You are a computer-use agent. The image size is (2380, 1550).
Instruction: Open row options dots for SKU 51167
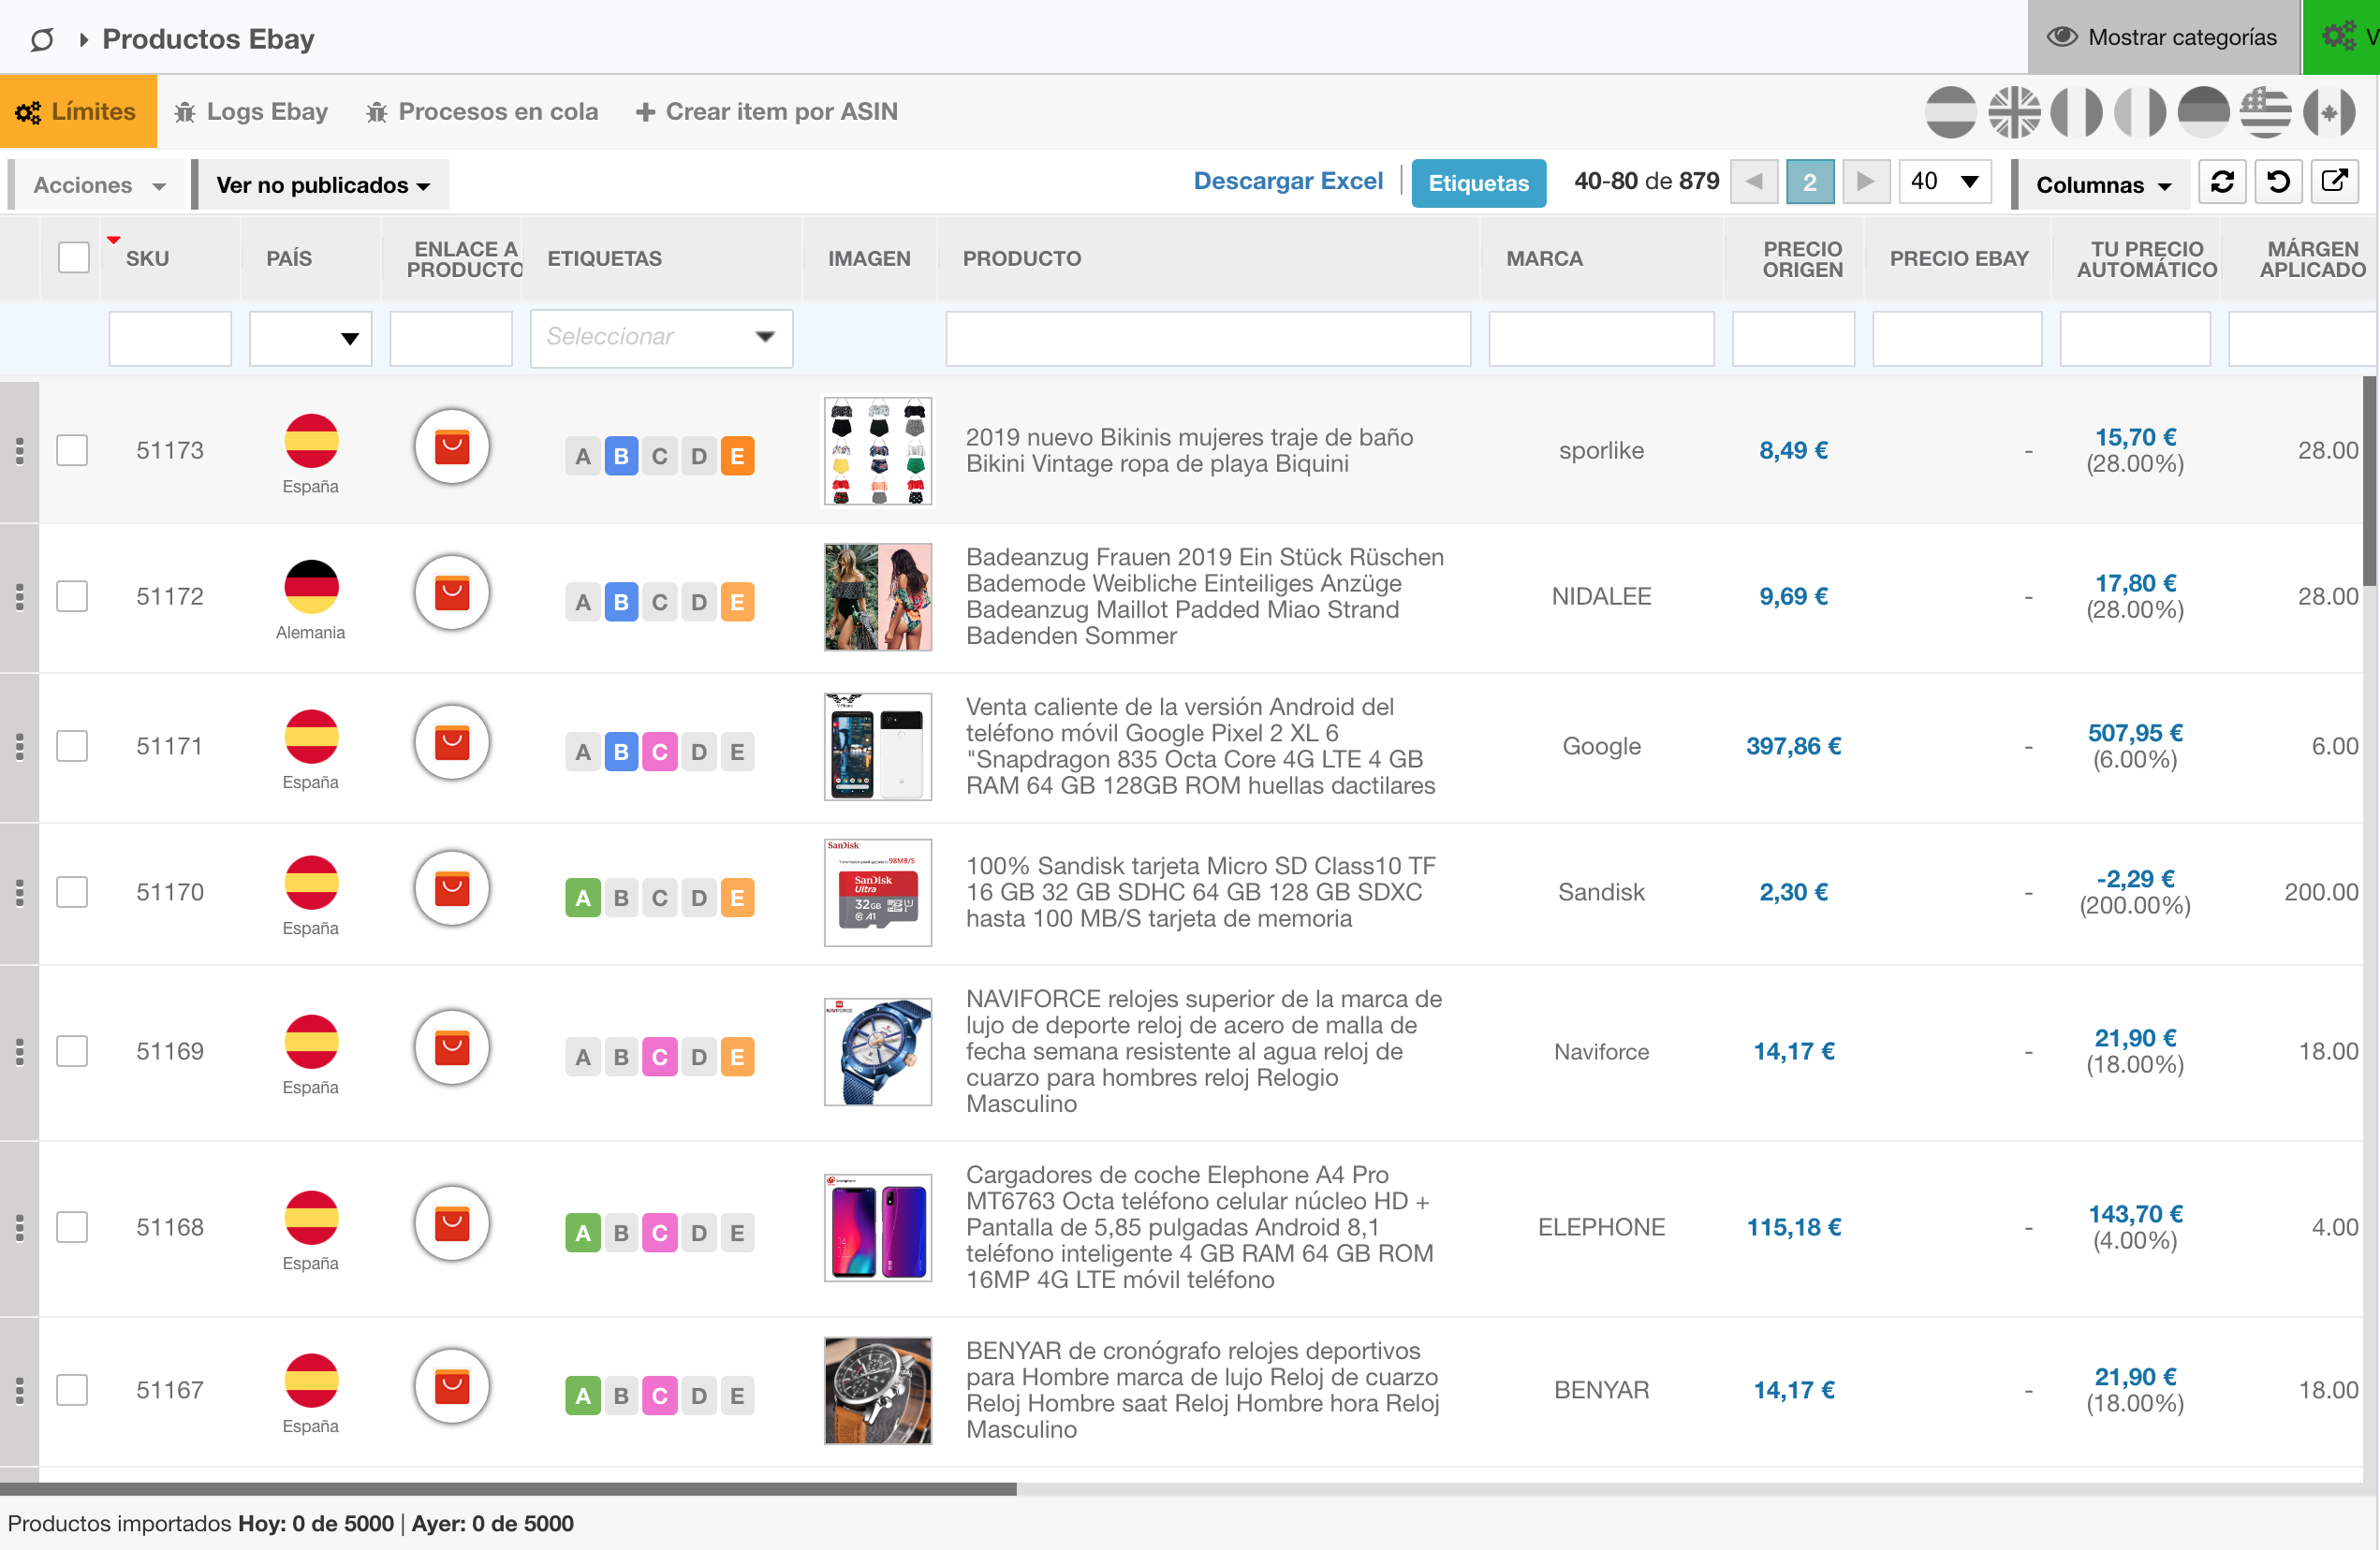19,1391
